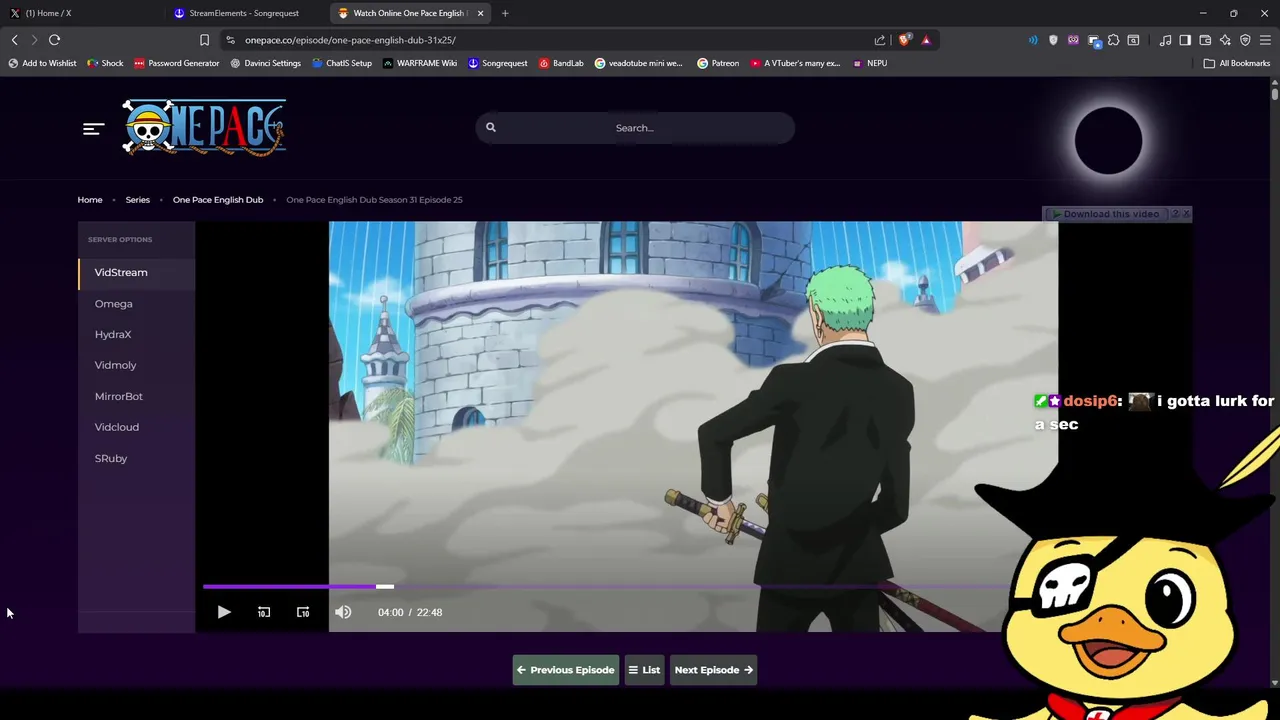1280x720 pixels.
Task: Open the Brave Wallet icon
Action: coord(1205,40)
